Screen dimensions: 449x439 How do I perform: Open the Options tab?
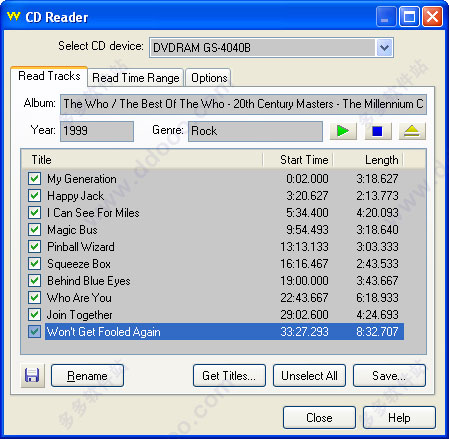[209, 78]
